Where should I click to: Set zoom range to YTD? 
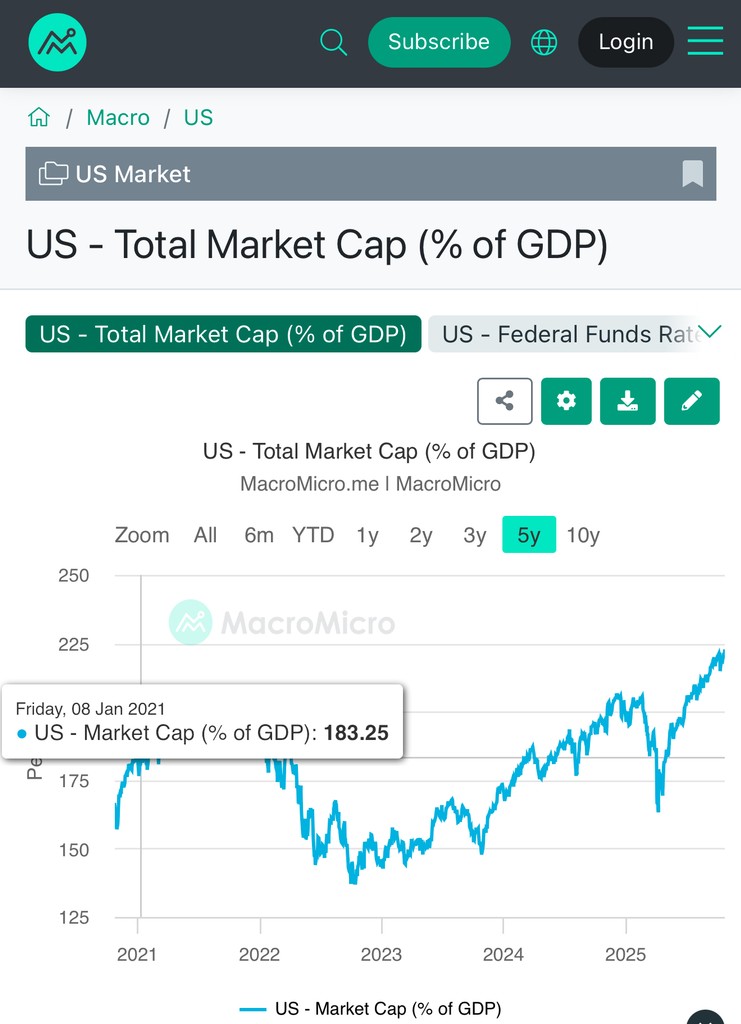[x=313, y=535]
